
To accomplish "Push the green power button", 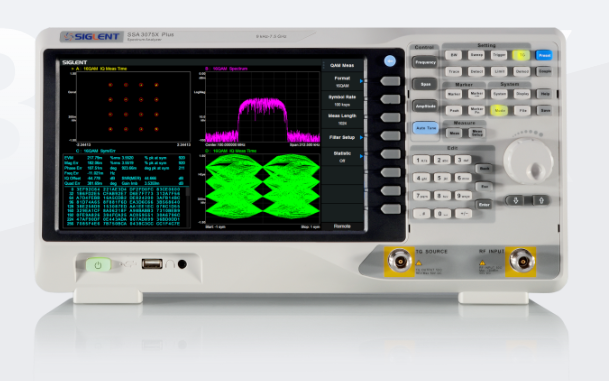I will 98,265.
